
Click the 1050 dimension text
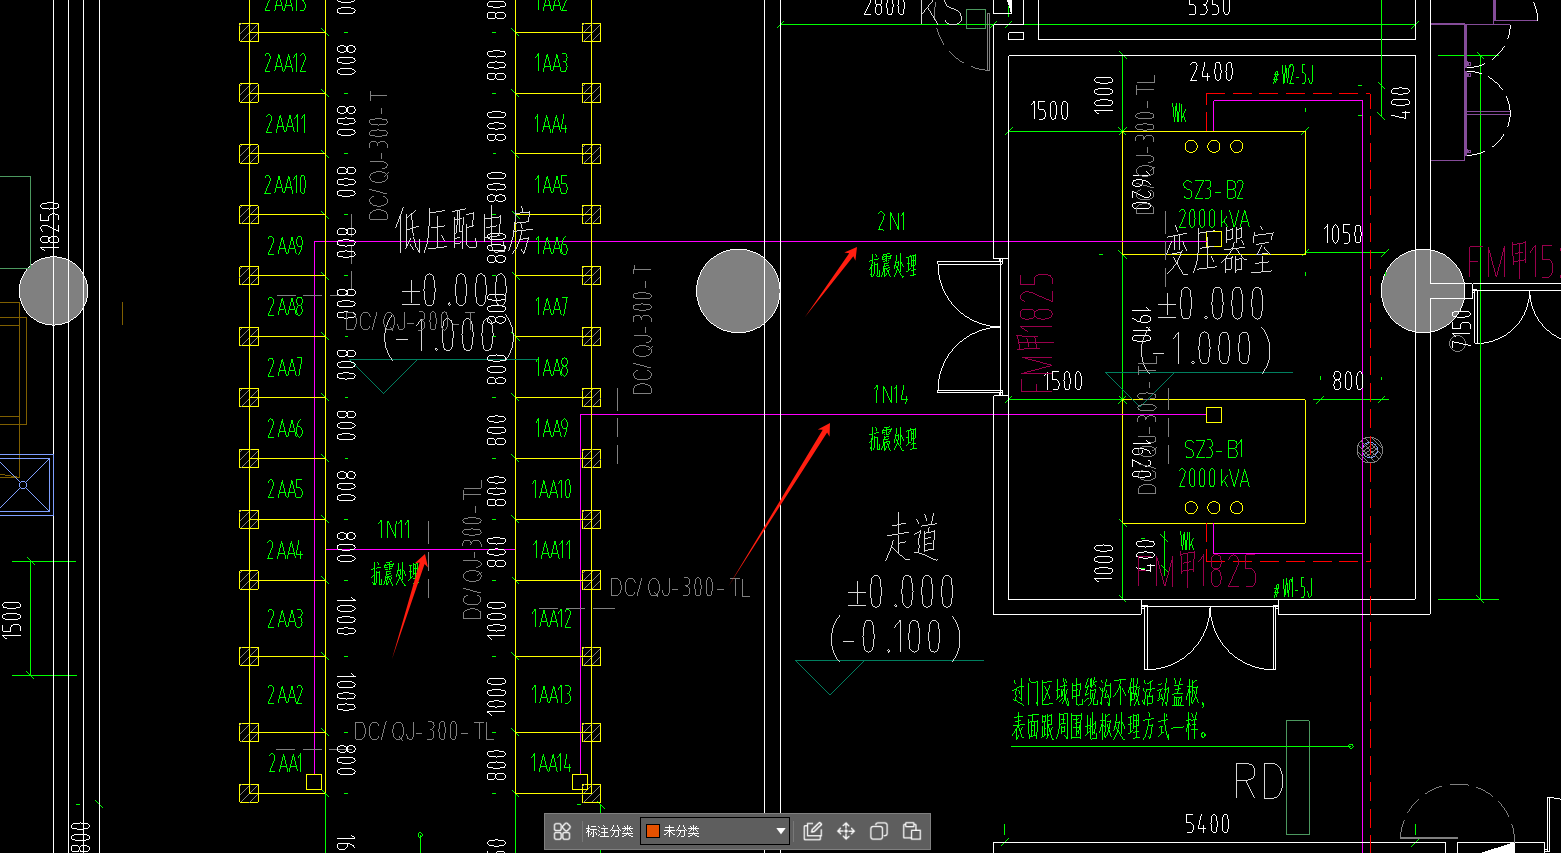coord(1343,234)
